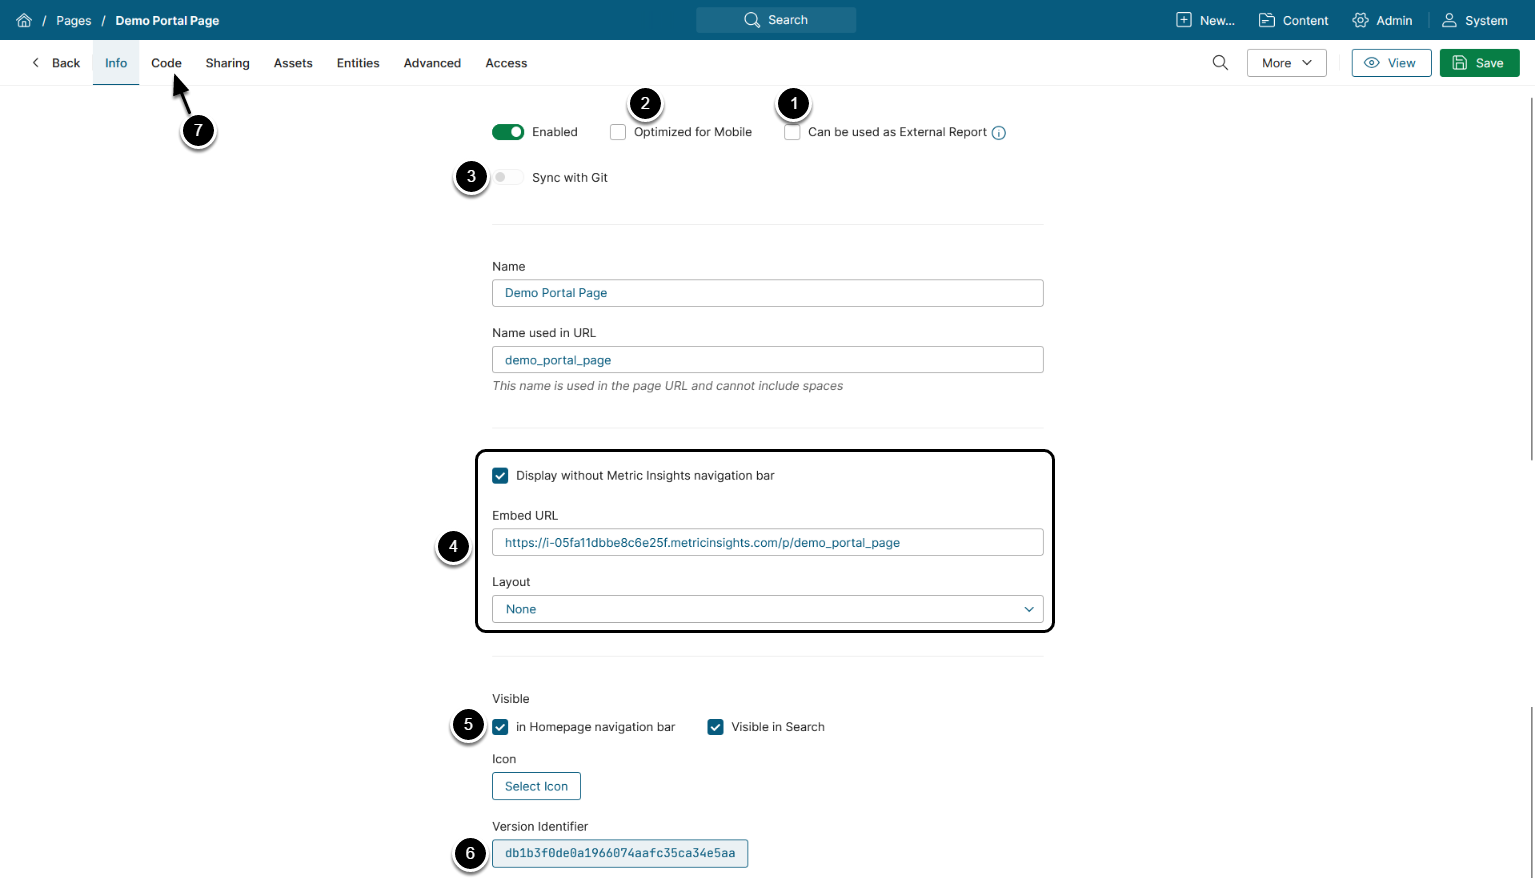Open the Admin gear menu
The width and height of the screenshot is (1535, 878).
click(x=1360, y=20)
